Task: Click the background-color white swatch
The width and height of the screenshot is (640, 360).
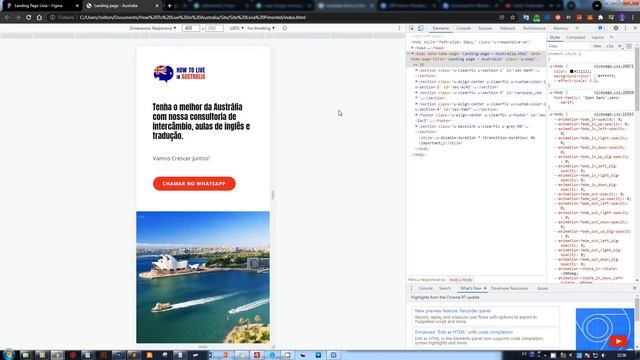Action: coord(596,76)
